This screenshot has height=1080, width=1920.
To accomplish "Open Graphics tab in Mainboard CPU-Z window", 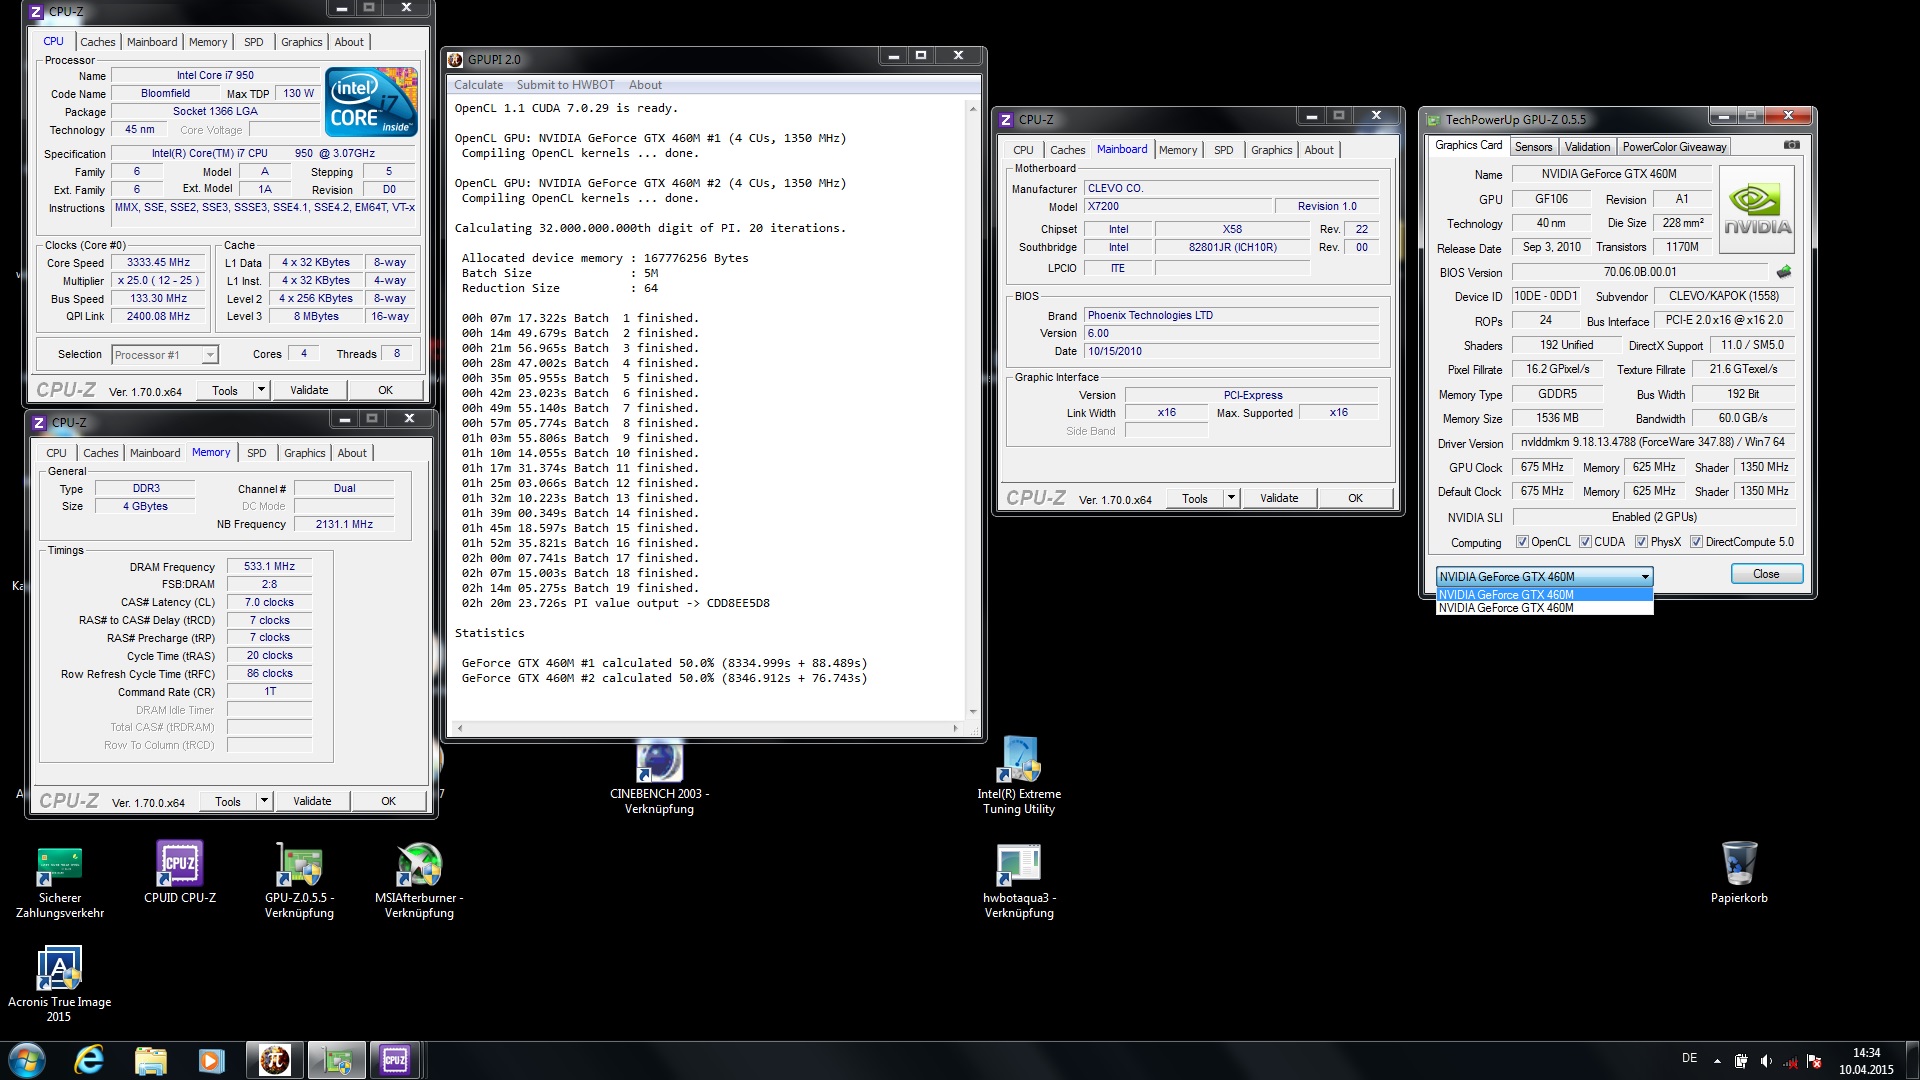I will tap(1271, 150).
